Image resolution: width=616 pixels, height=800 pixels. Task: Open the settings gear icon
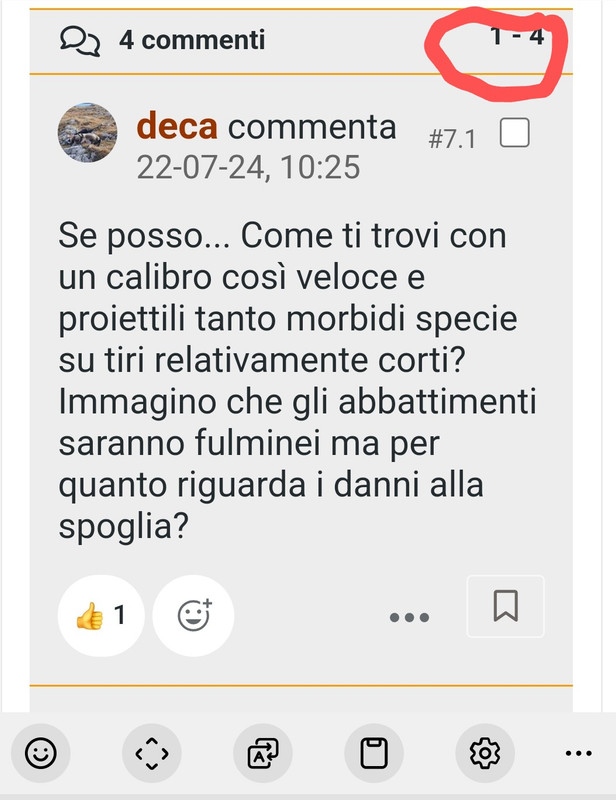tap(485, 753)
